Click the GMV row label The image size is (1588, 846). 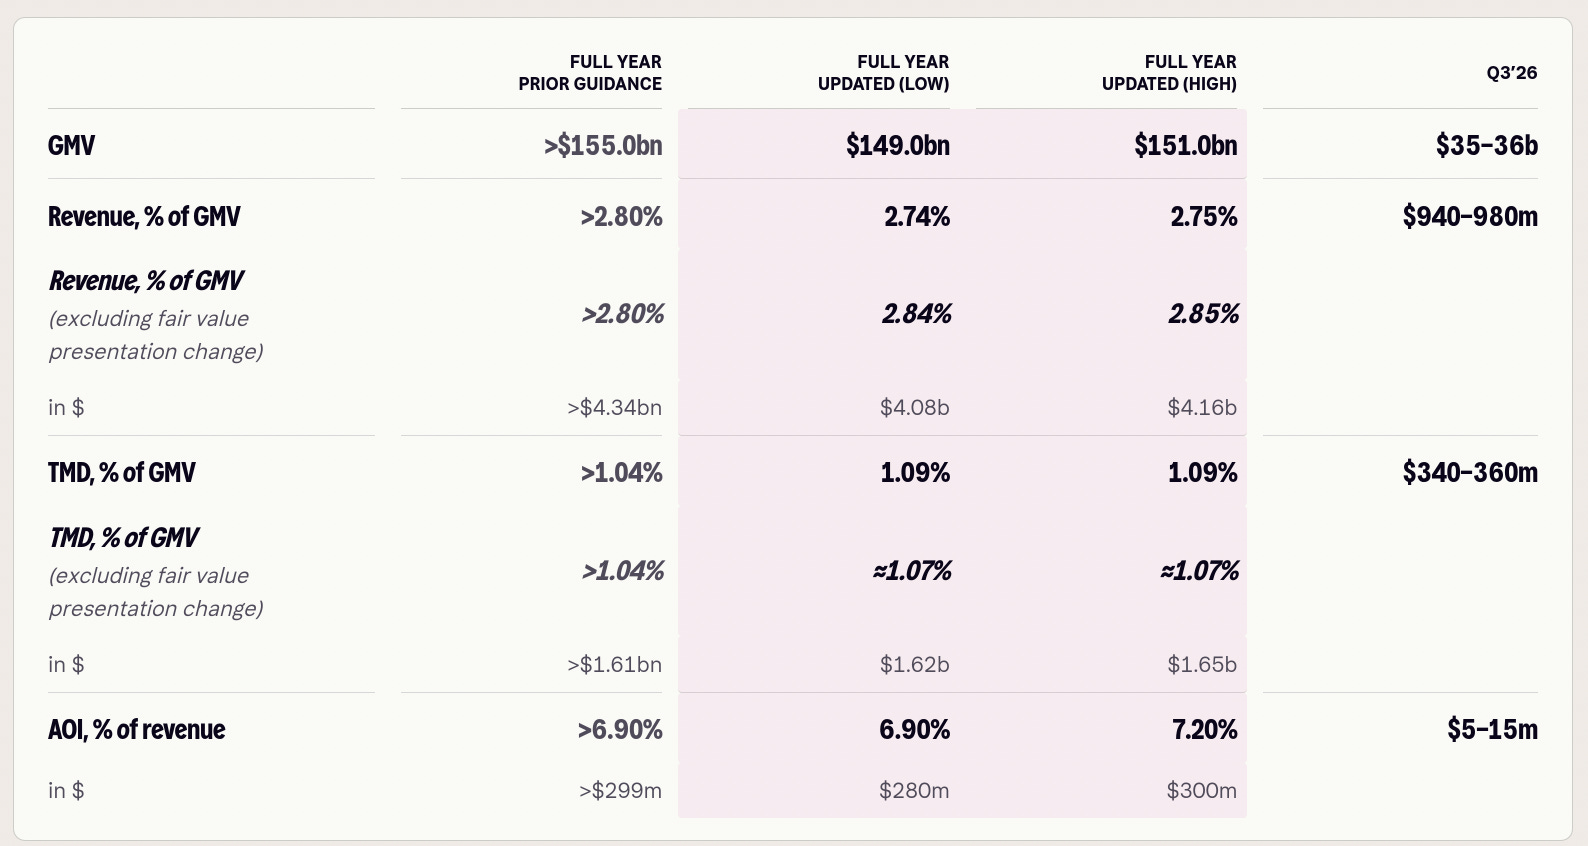tap(71, 146)
